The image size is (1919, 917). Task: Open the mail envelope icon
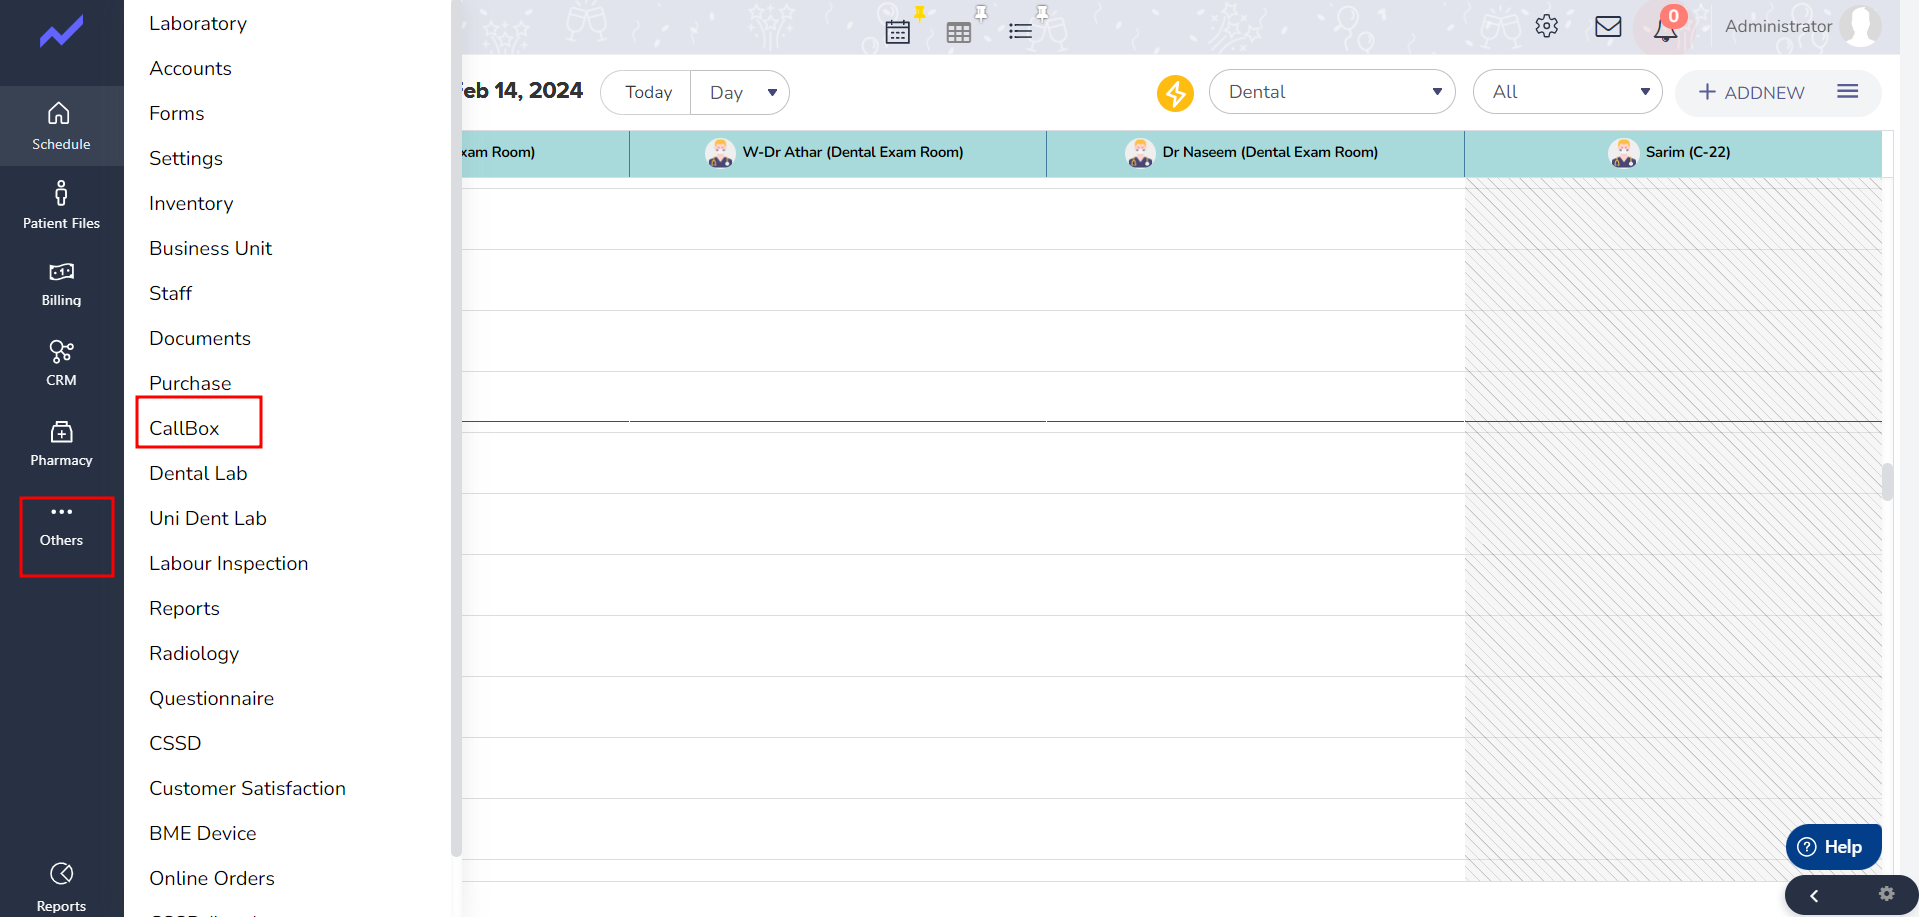tap(1608, 26)
